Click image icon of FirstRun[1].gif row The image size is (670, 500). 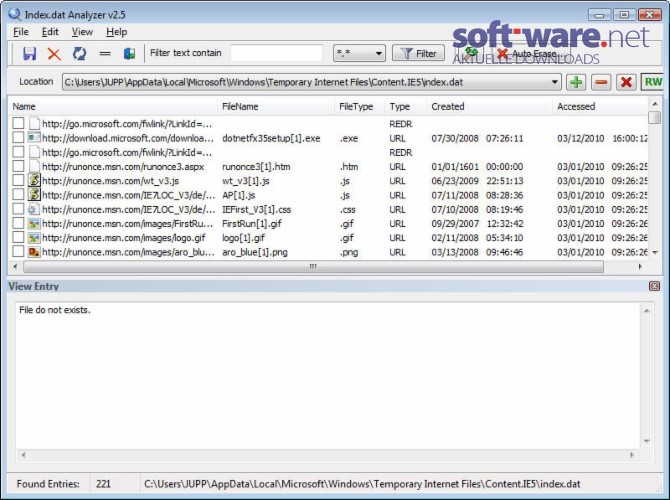pos(34,224)
